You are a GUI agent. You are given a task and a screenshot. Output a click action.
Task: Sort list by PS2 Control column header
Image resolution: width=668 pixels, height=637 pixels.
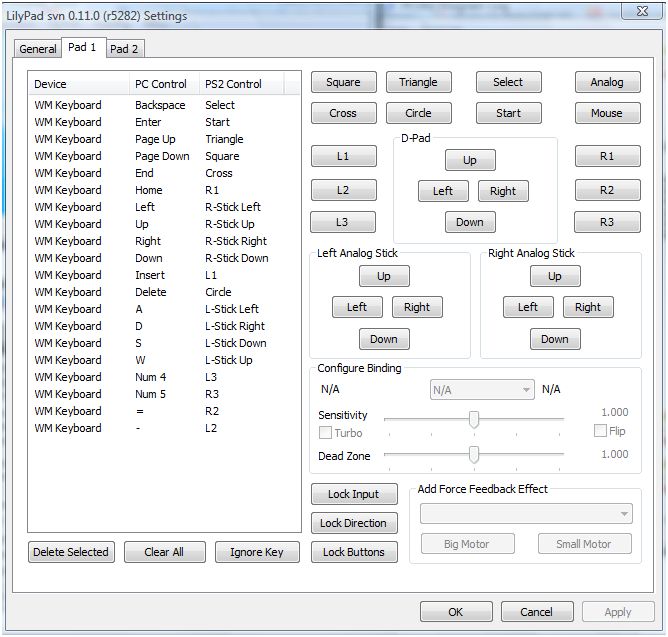click(x=241, y=84)
